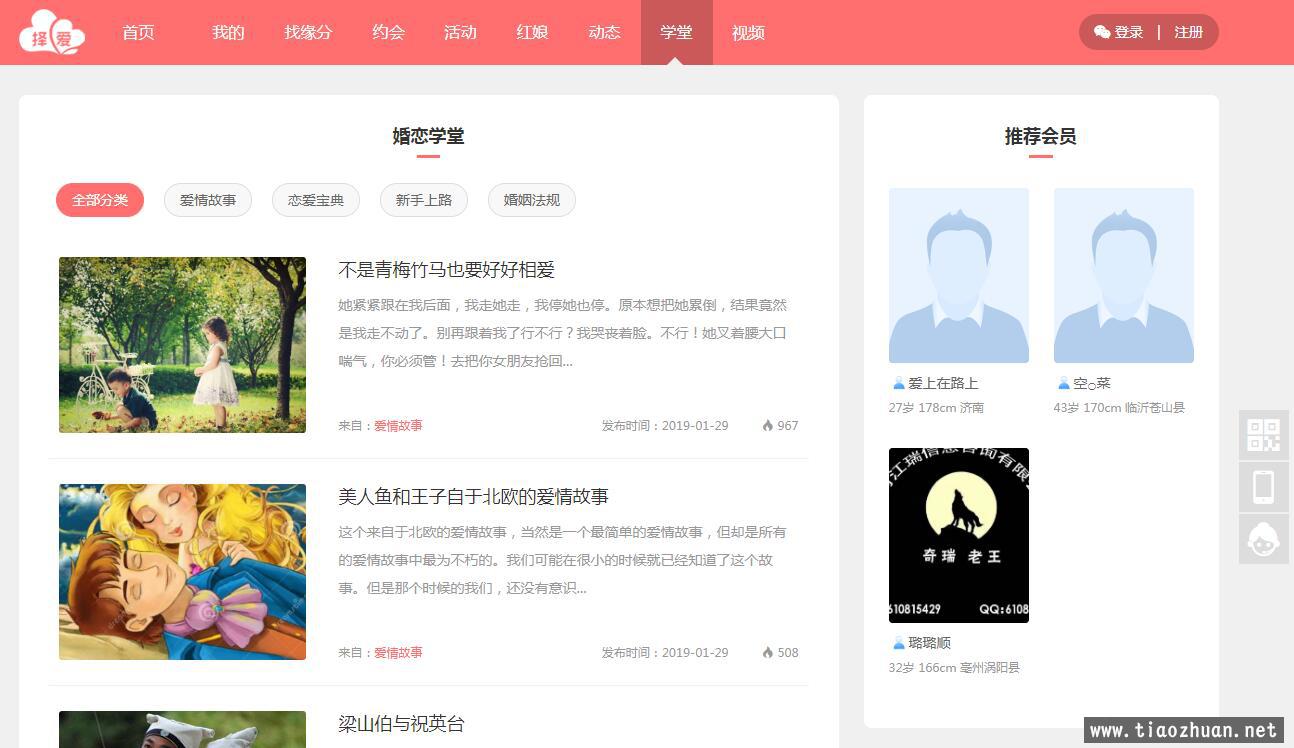Click the 择爱 heart logo
The height and width of the screenshot is (748, 1294).
pos(52,32)
